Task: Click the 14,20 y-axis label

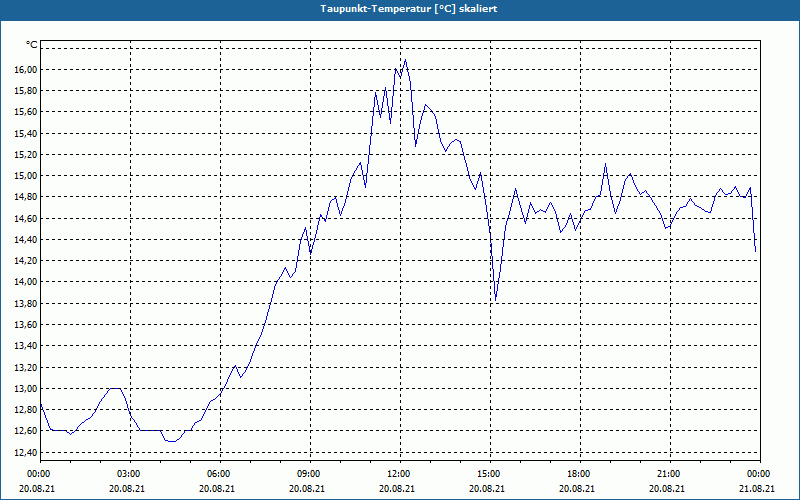Action: pyautogui.click(x=28, y=261)
